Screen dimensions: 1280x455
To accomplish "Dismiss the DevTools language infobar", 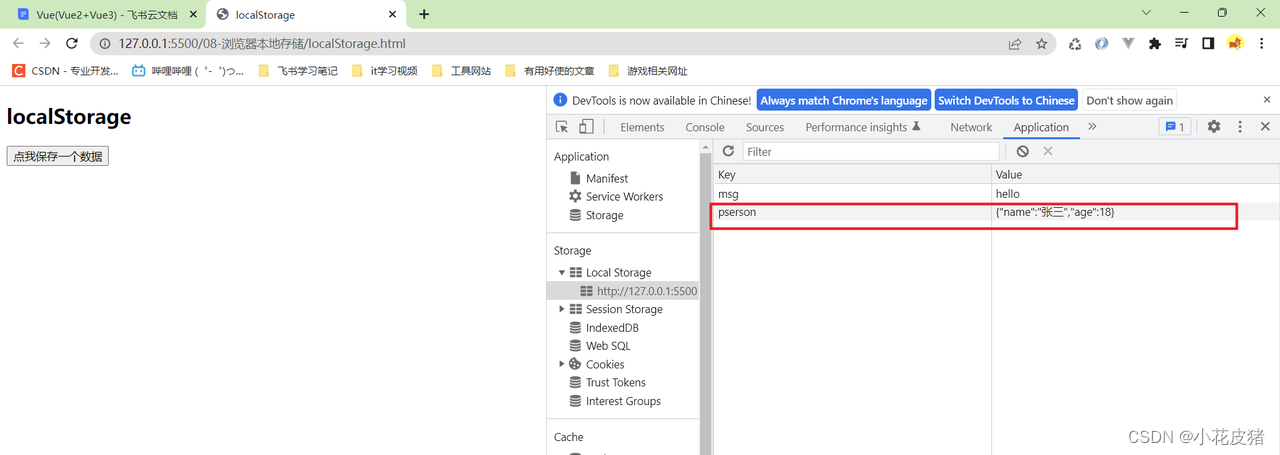I will [1267, 100].
